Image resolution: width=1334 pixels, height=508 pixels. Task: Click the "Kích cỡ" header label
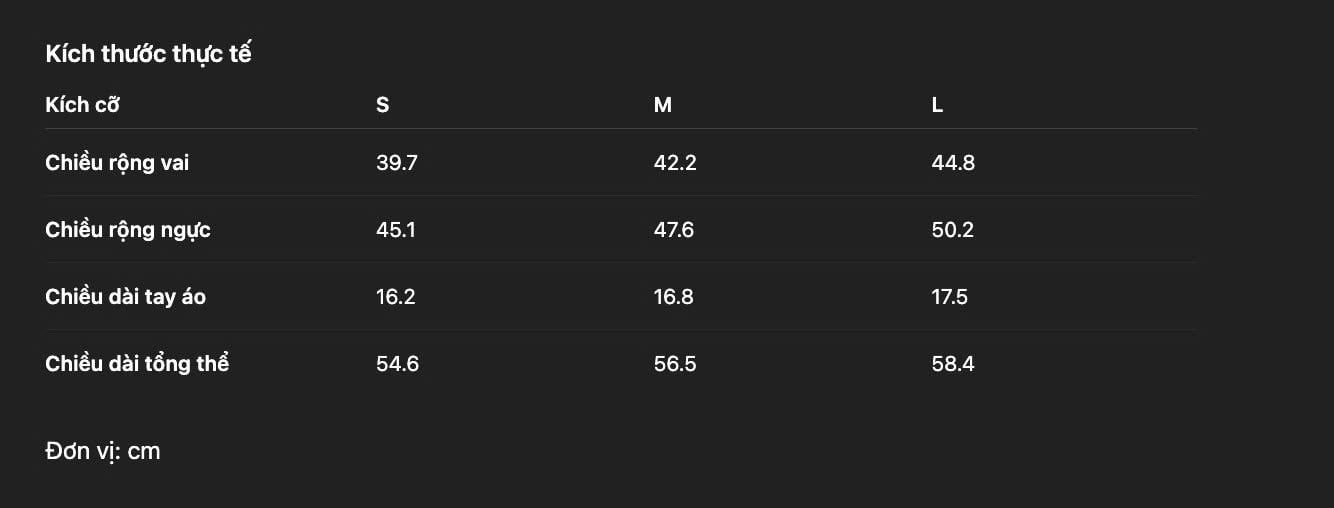(x=82, y=105)
